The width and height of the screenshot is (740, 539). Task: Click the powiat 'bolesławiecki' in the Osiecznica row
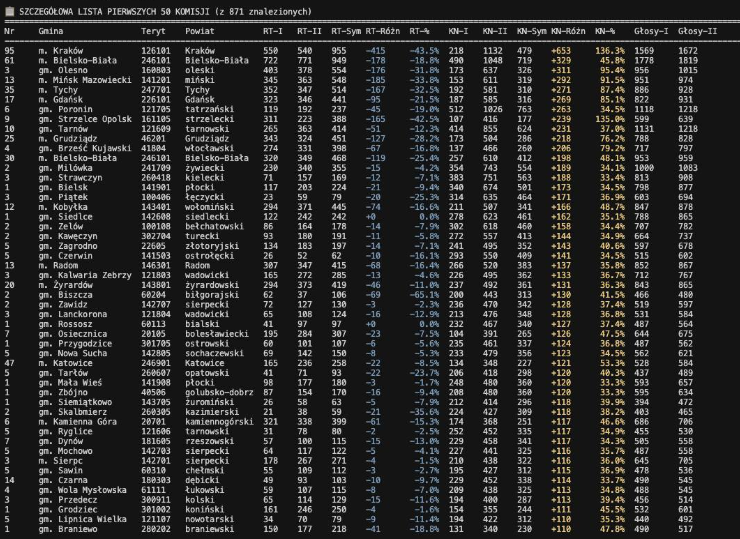(217, 334)
